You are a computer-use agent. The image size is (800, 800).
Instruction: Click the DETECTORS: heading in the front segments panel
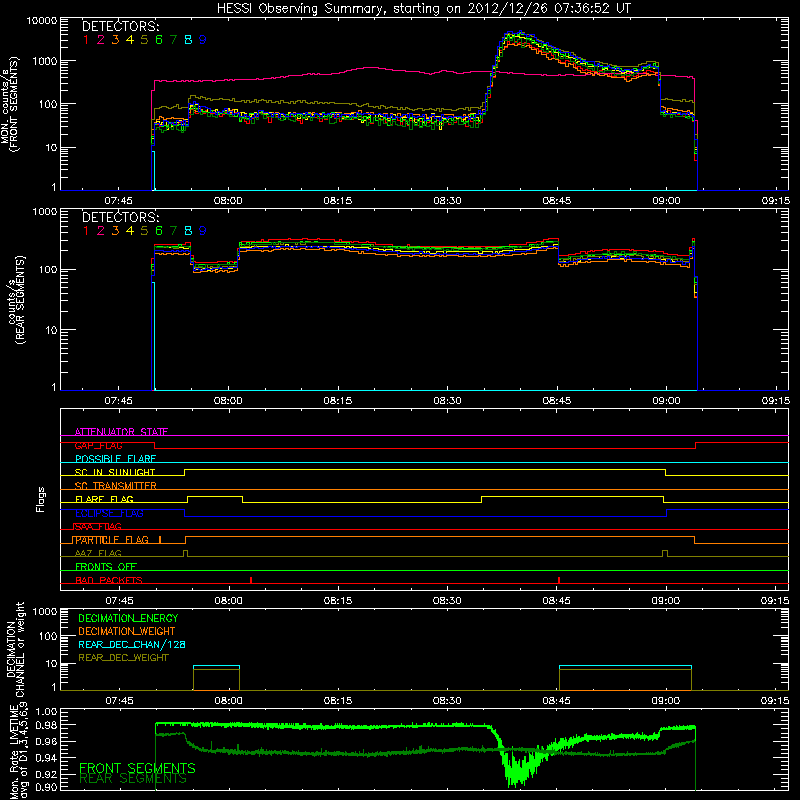click(x=121, y=26)
